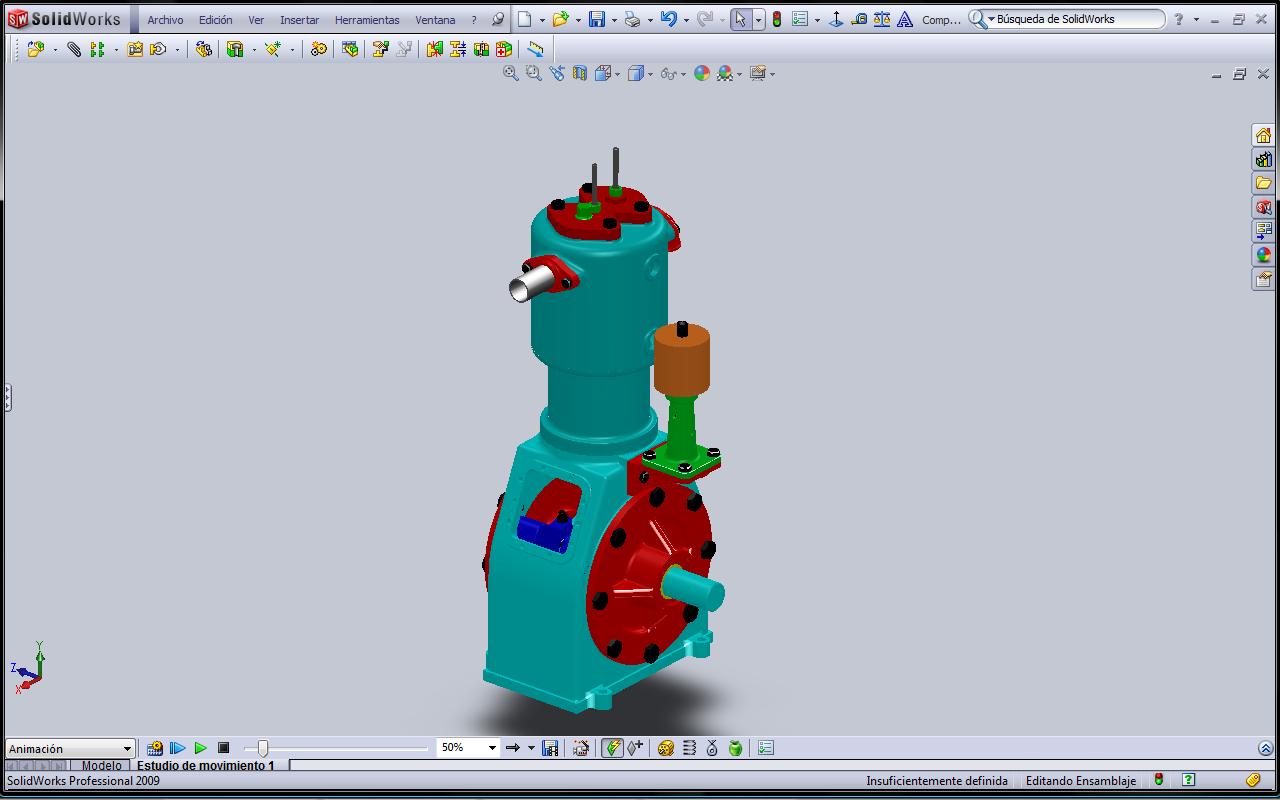
Task: Switch to Estudio de movimiento 1 tab
Action: point(205,765)
